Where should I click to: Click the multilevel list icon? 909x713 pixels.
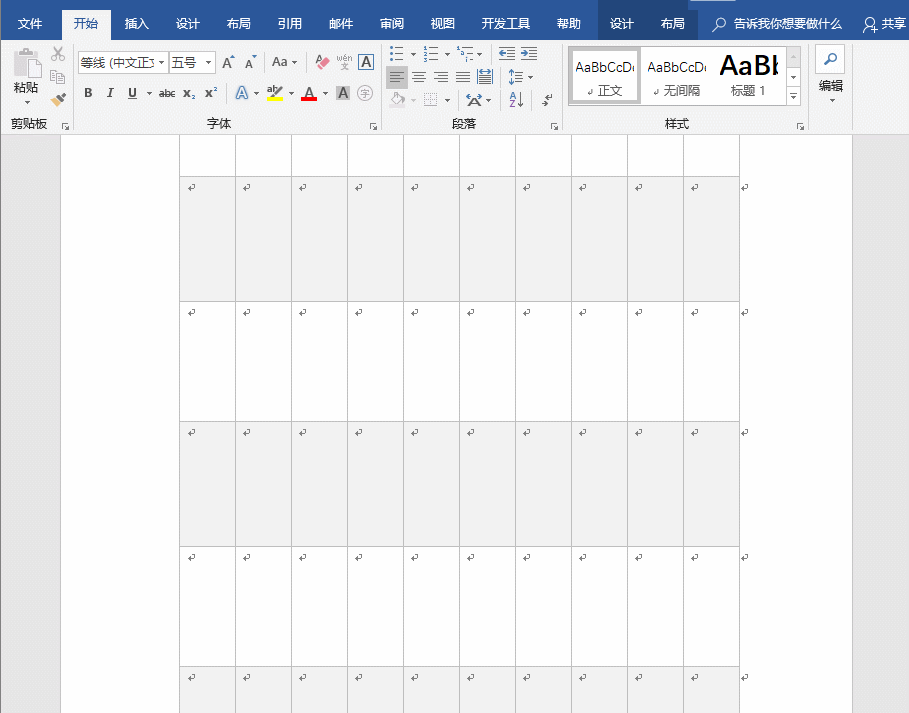(465, 54)
